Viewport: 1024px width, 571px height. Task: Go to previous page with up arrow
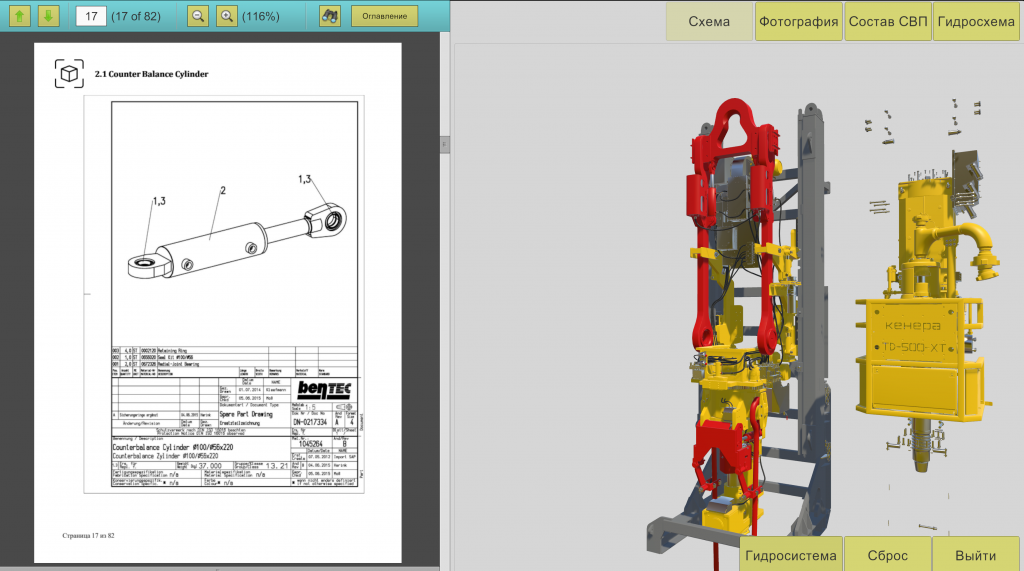coord(20,16)
